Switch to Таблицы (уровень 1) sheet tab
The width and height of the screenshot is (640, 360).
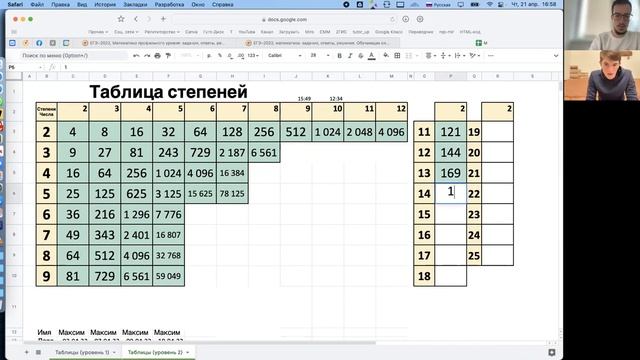click(x=82, y=352)
